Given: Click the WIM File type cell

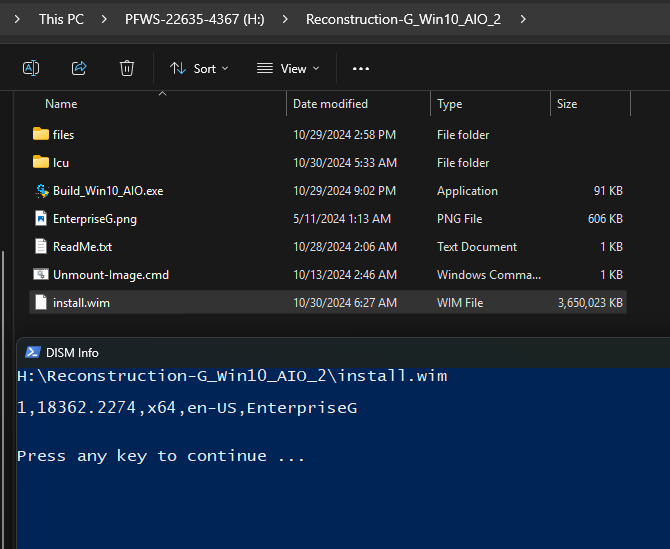Looking at the screenshot, I should 460,303.
